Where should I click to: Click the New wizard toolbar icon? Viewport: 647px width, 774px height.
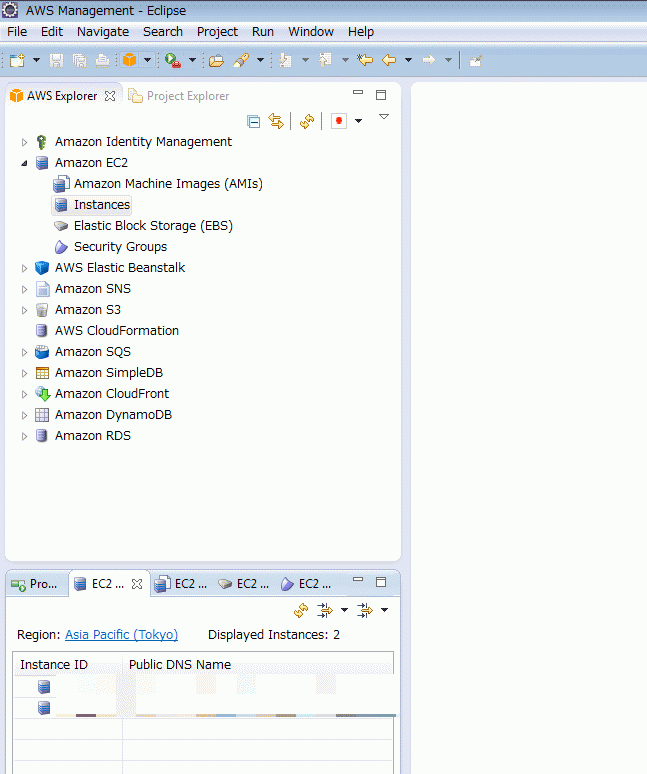pyautogui.click(x=17, y=60)
